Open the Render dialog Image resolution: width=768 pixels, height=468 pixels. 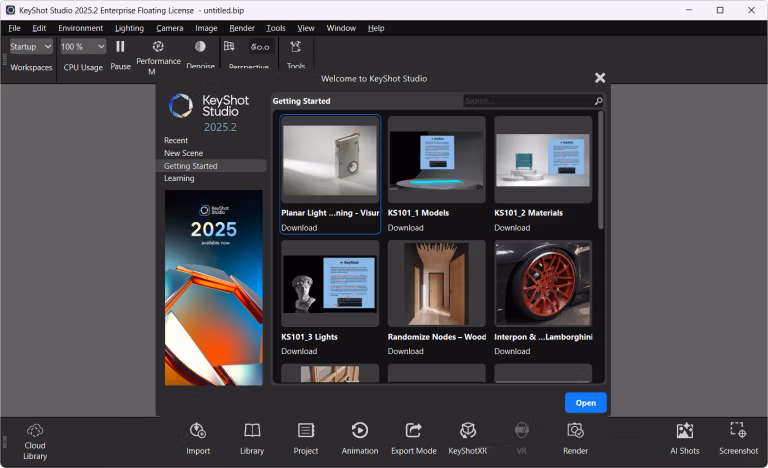tap(576, 439)
